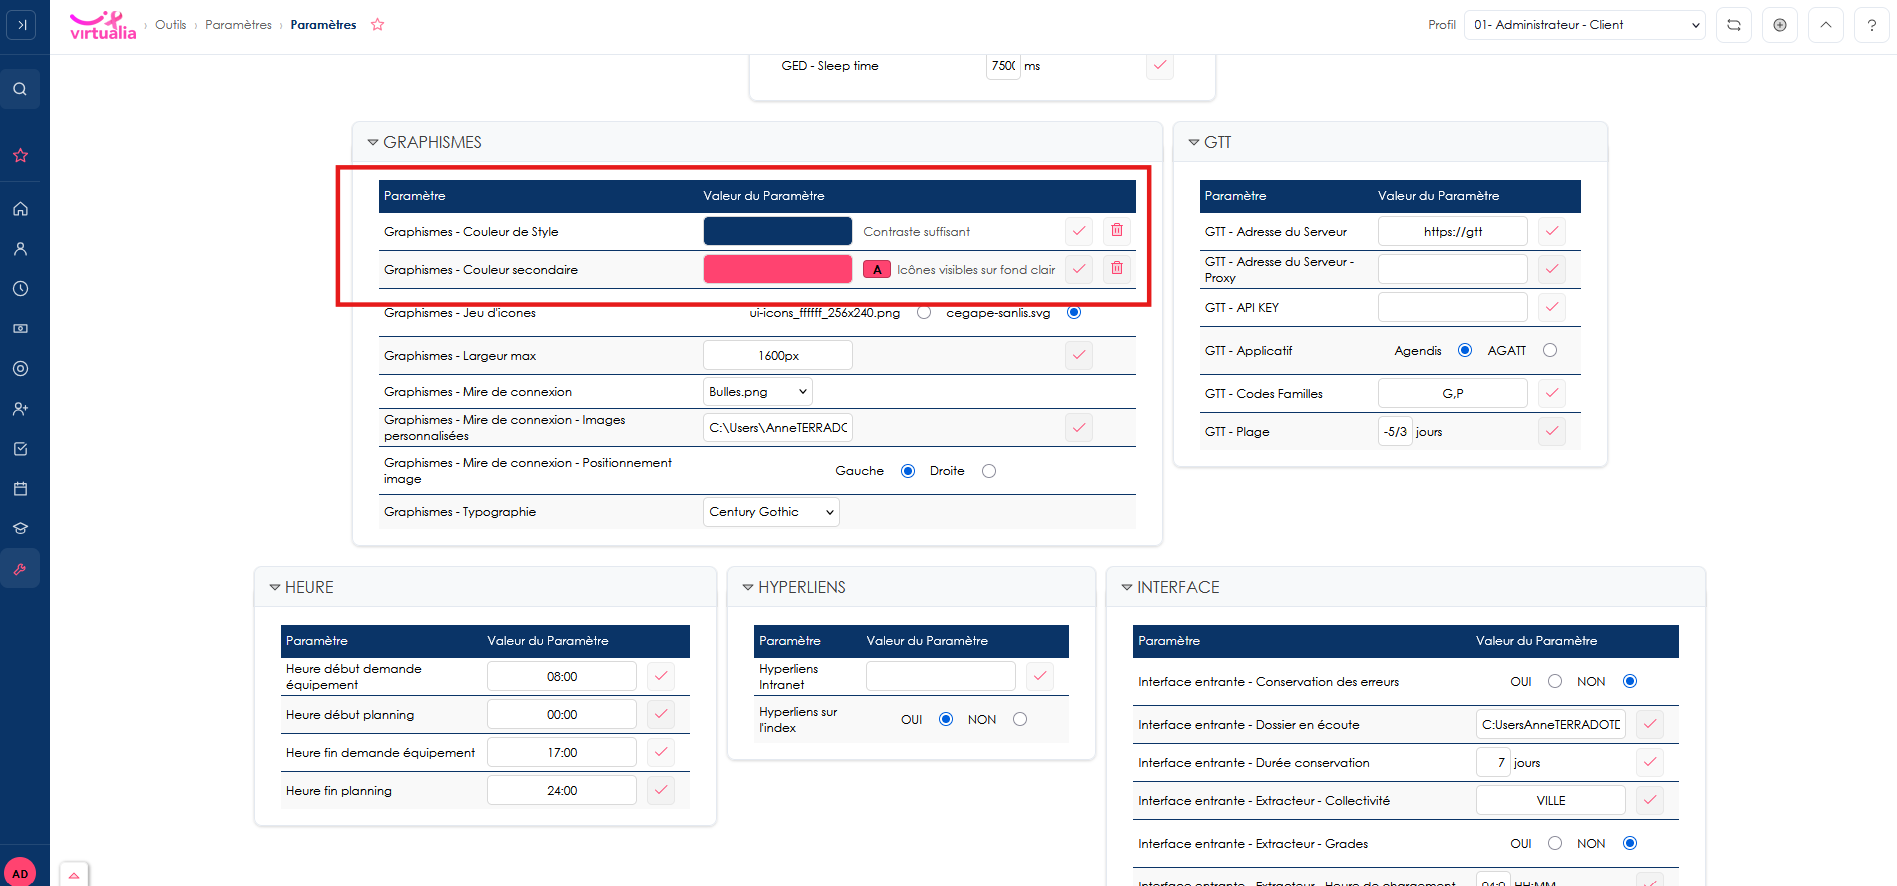Collapse the HEURE section

[275, 587]
